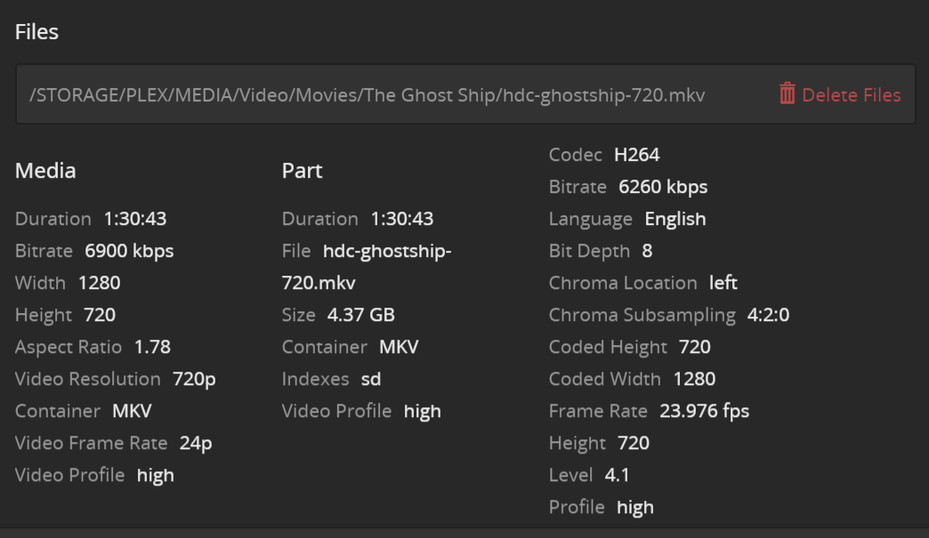Click the Files section heading
The height and width of the screenshot is (538, 929).
pos(37,32)
